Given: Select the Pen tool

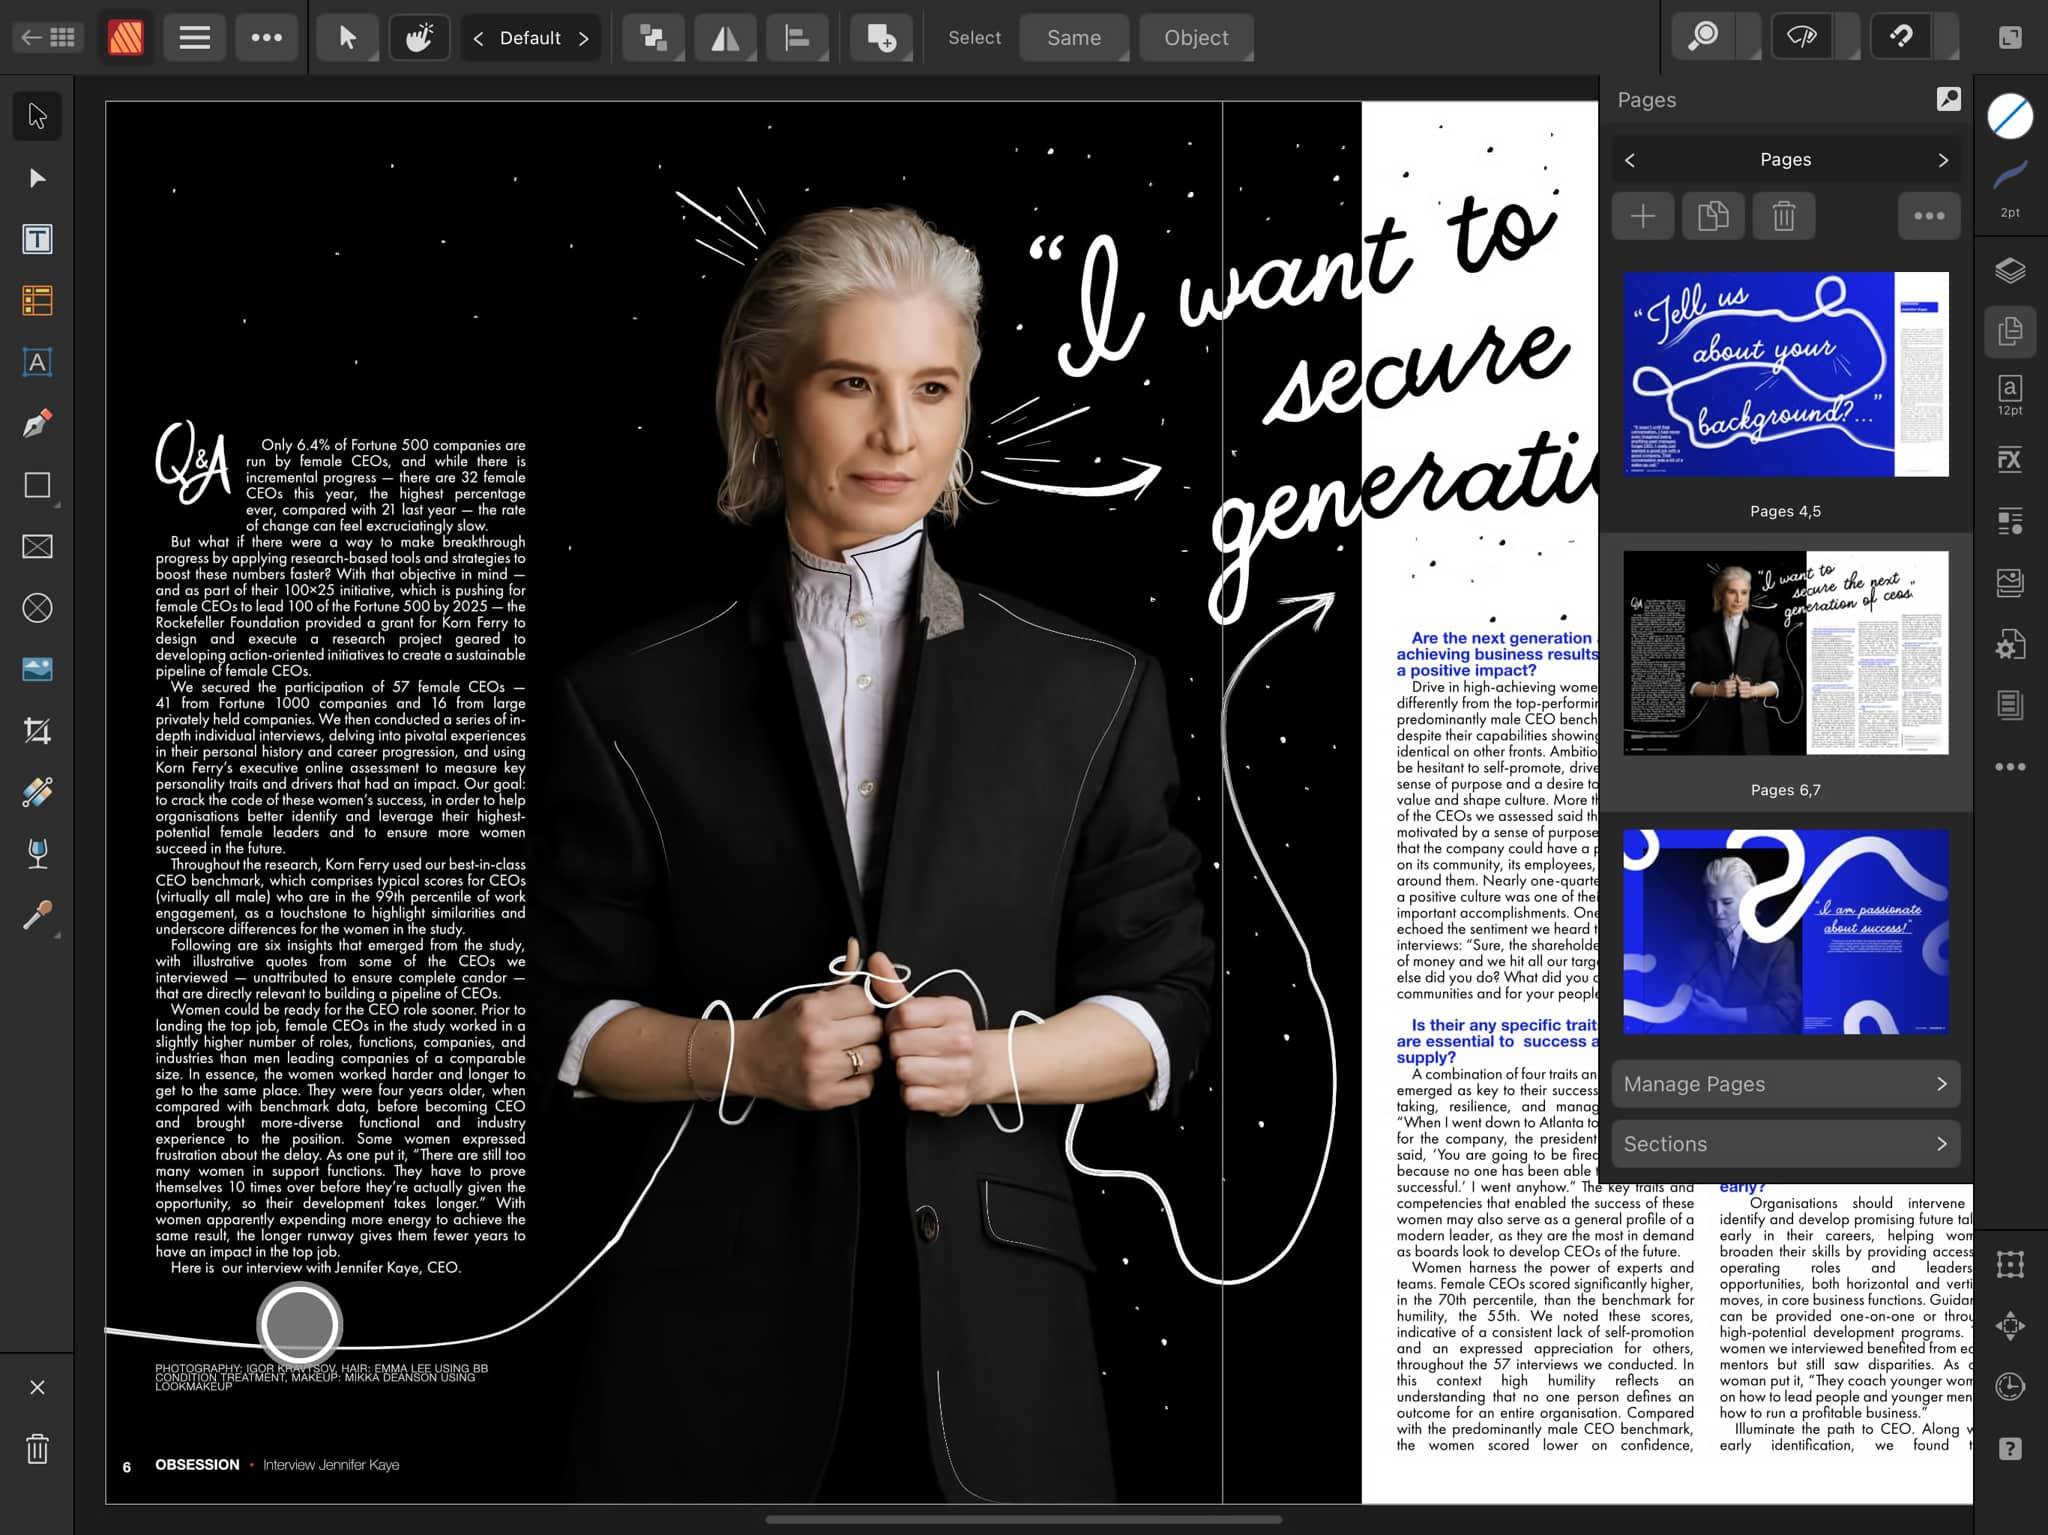Looking at the screenshot, I should pyautogui.click(x=37, y=424).
